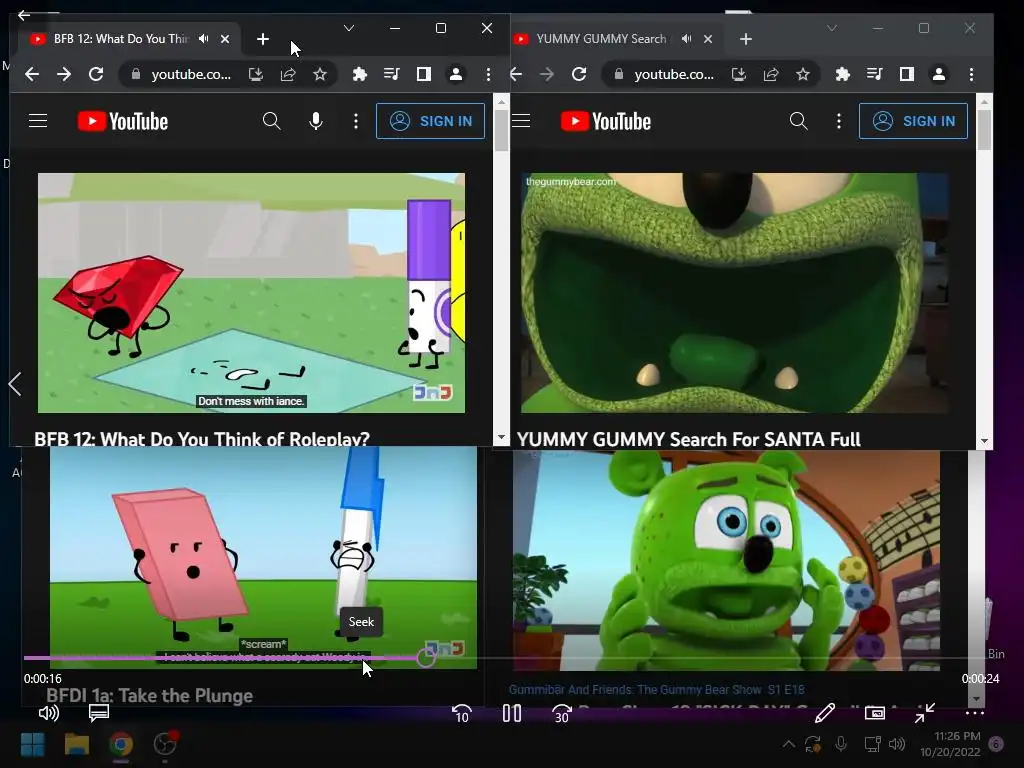The width and height of the screenshot is (1024, 768).
Task: Go to YouTube home logo in right window
Action: coord(606,121)
